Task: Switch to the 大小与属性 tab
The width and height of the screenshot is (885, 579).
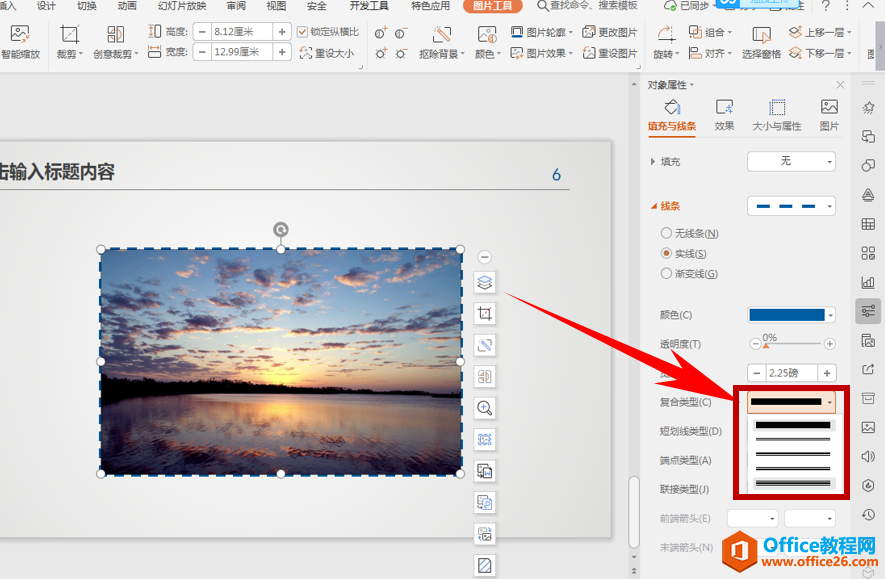Action: pos(776,115)
